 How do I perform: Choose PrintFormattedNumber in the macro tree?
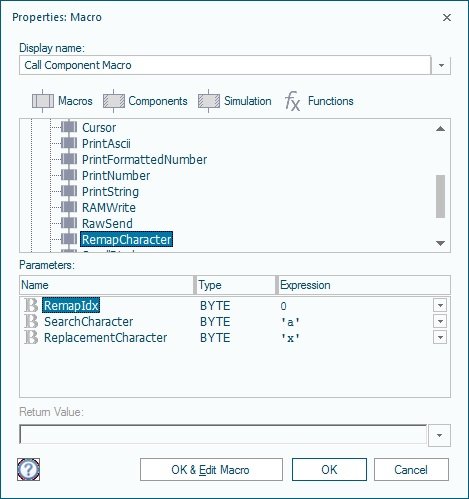[144, 160]
